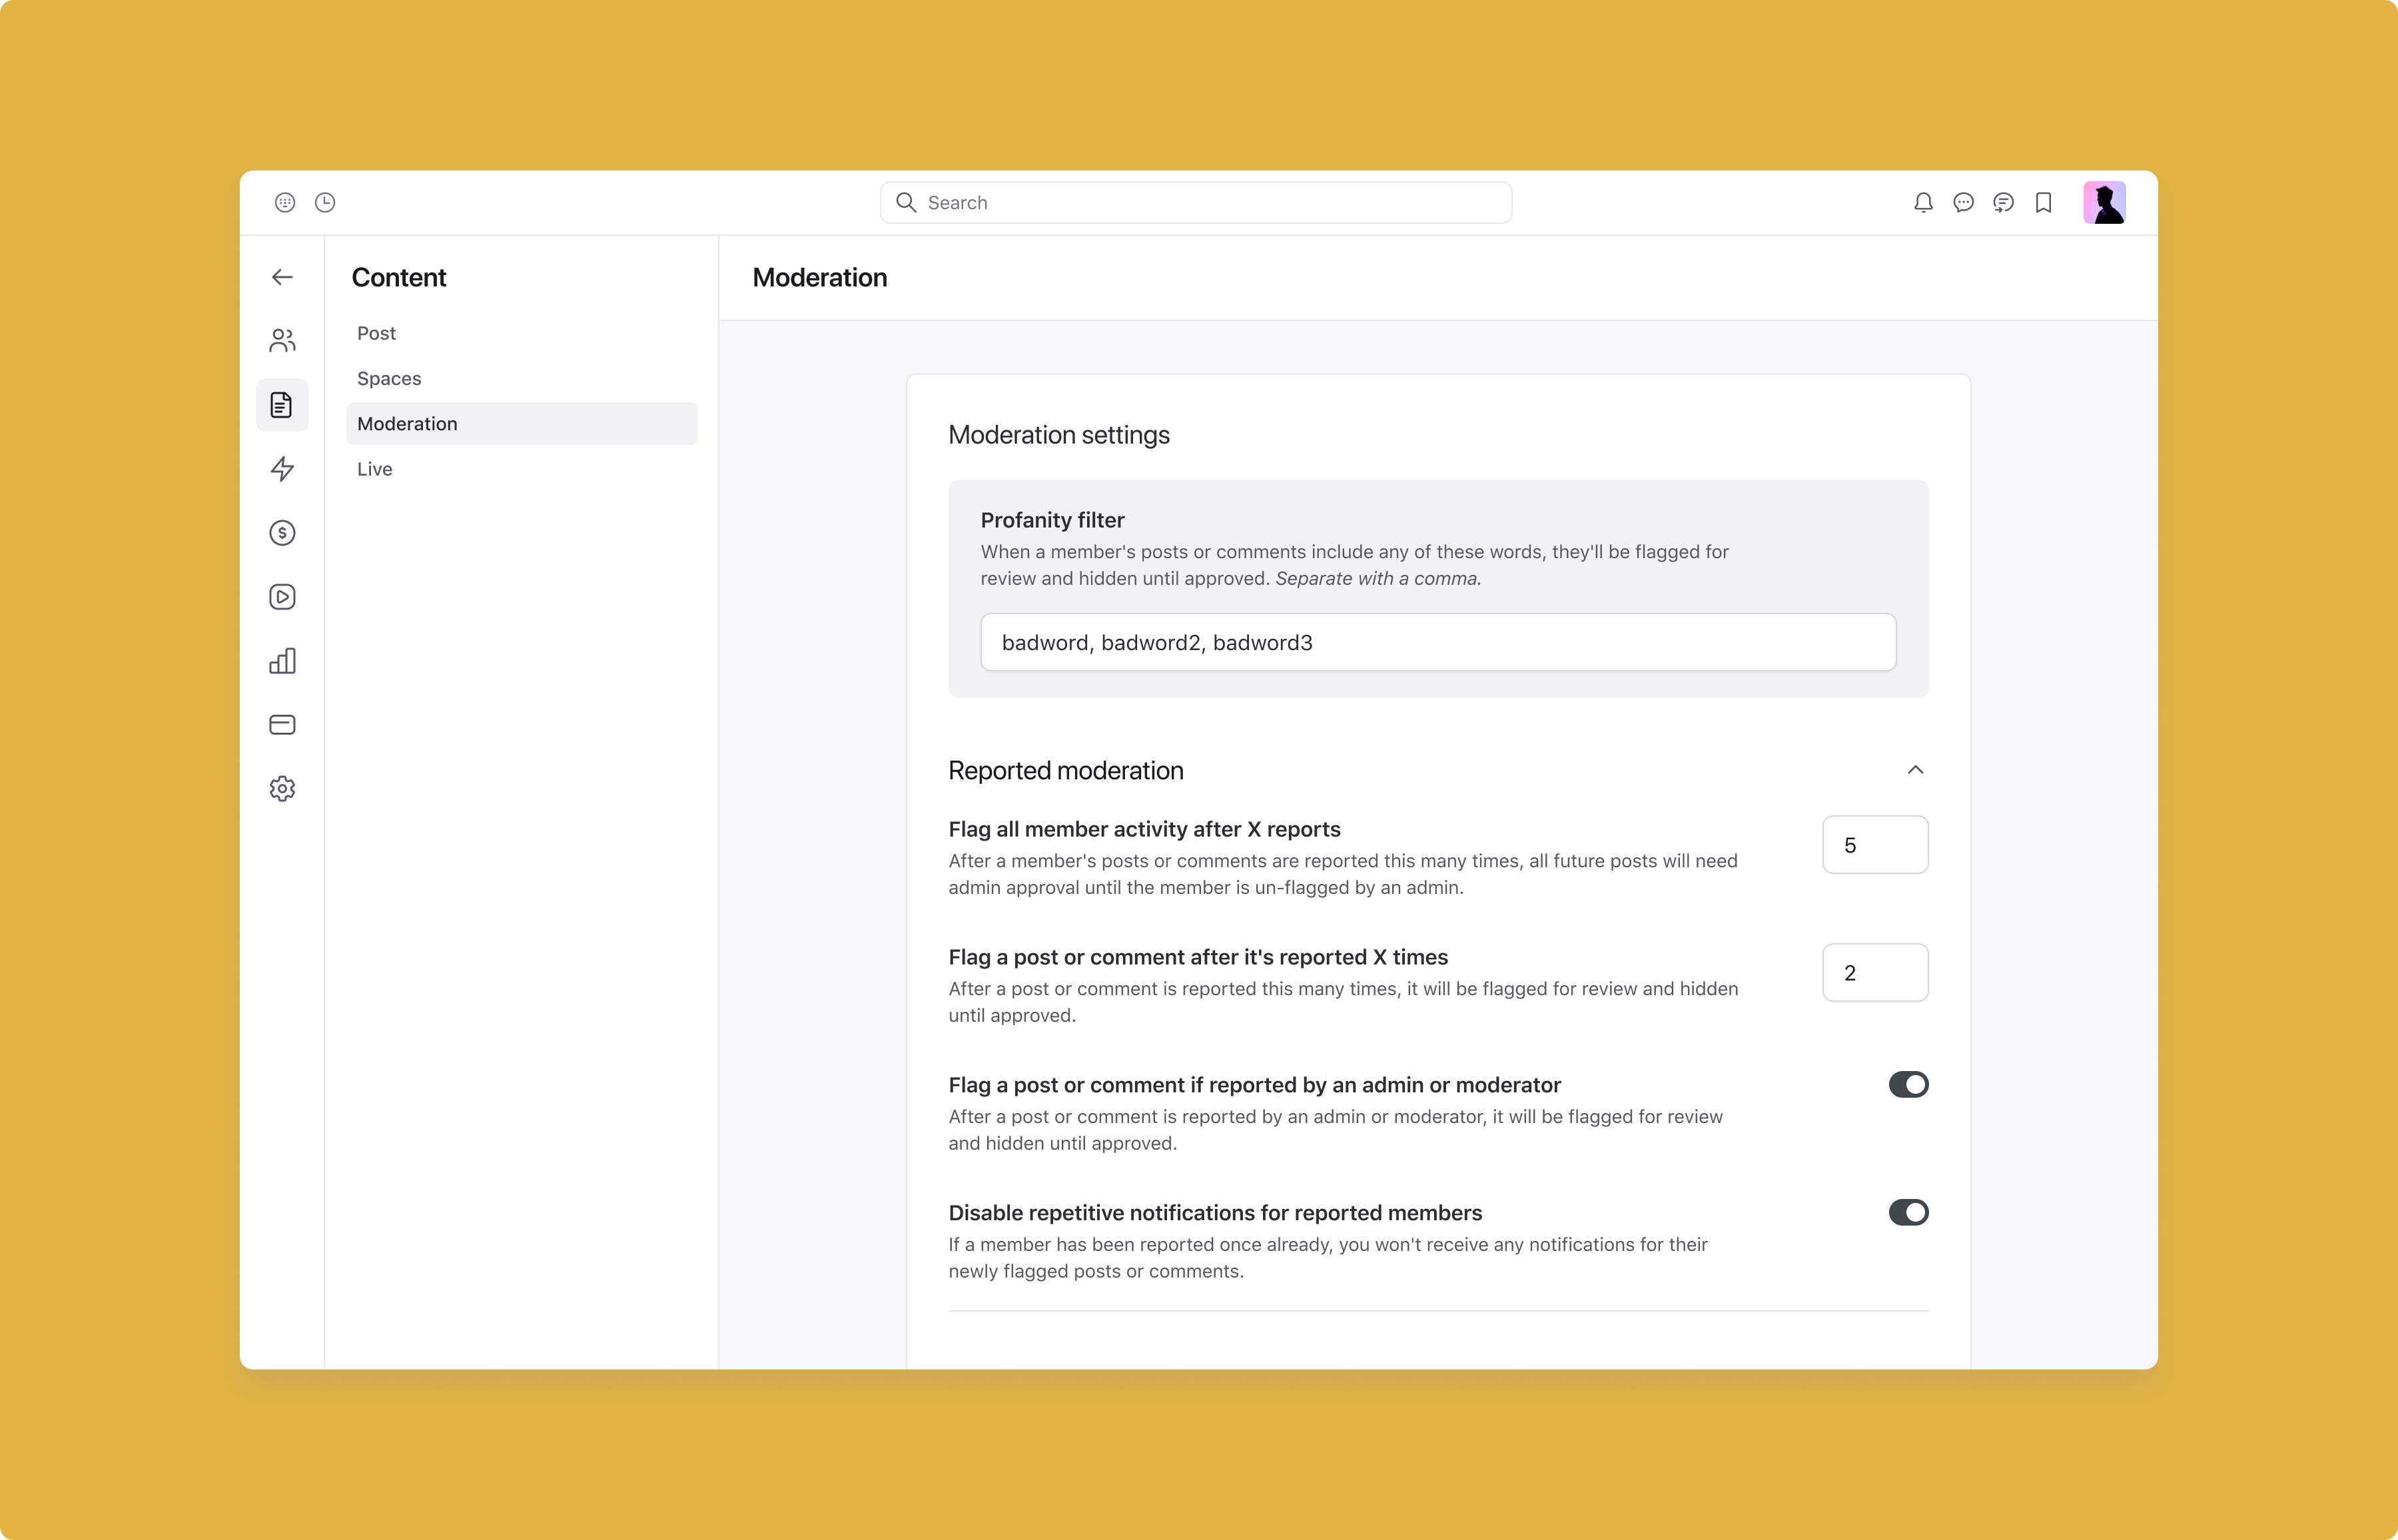Open the gear settings icon in the sidebar
Viewport: 2398px width, 1540px height.
pyautogui.click(x=282, y=789)
